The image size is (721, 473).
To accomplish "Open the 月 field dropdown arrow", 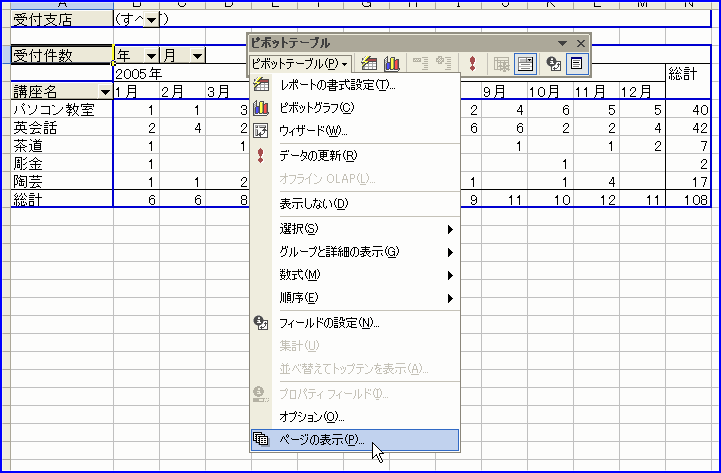I will click(x=197, y=56).
